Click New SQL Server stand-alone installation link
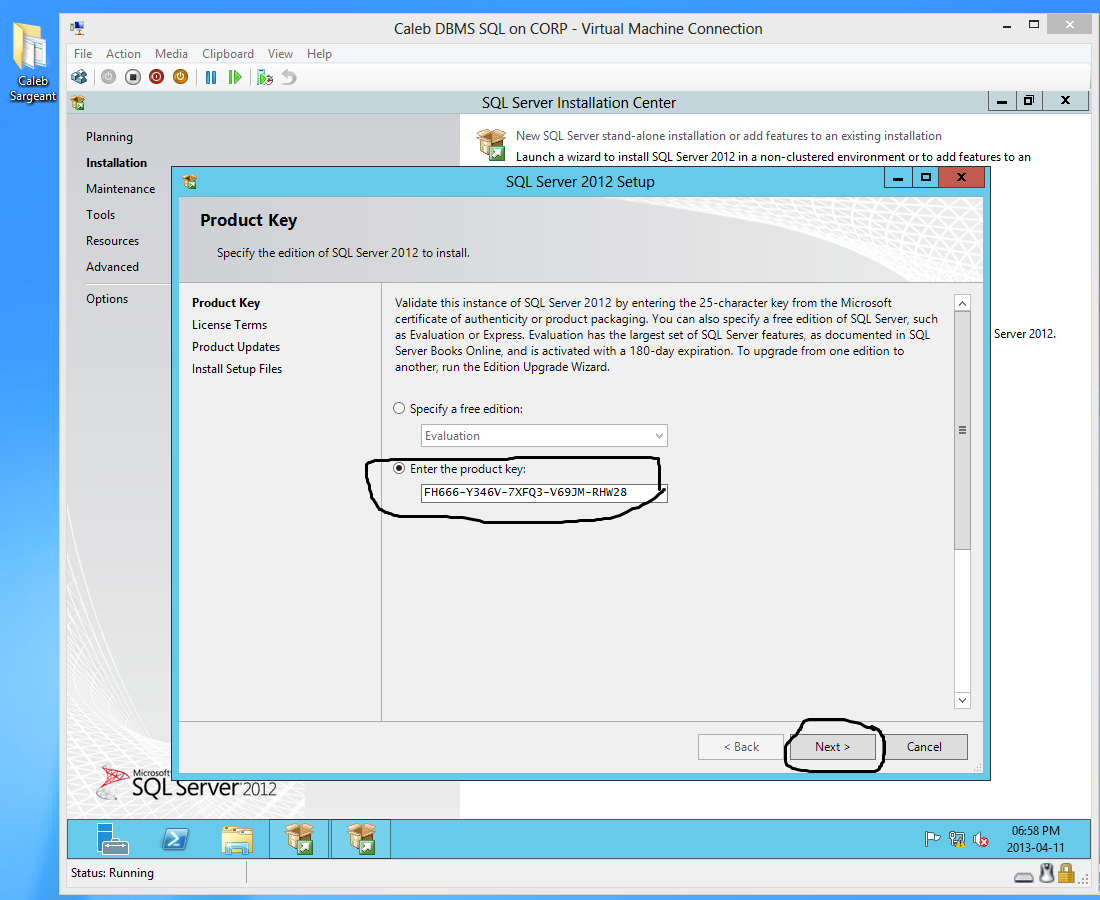Viewport: 1100px width, 900px height. (729, 136)
